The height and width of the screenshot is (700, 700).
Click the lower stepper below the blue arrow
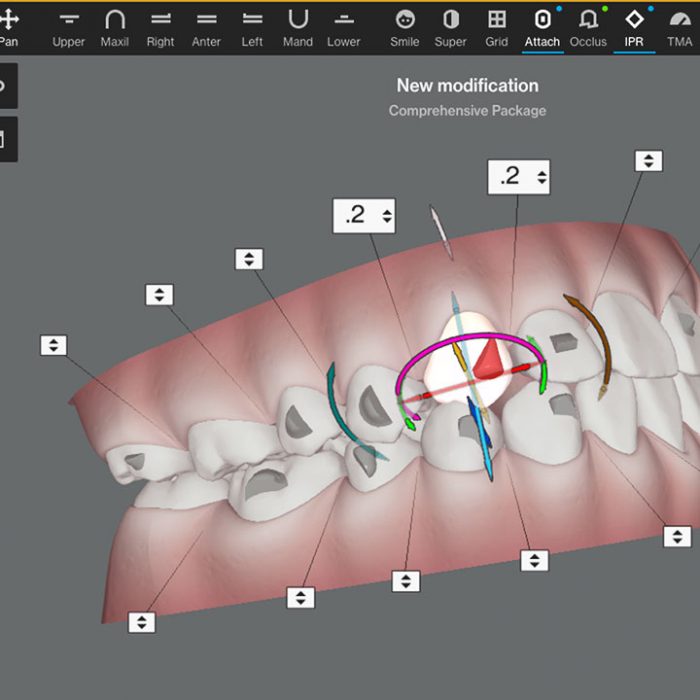coord(534,561)
